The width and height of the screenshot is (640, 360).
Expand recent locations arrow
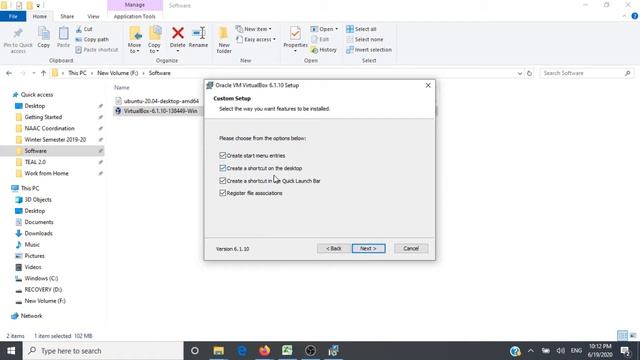point(33,73)
